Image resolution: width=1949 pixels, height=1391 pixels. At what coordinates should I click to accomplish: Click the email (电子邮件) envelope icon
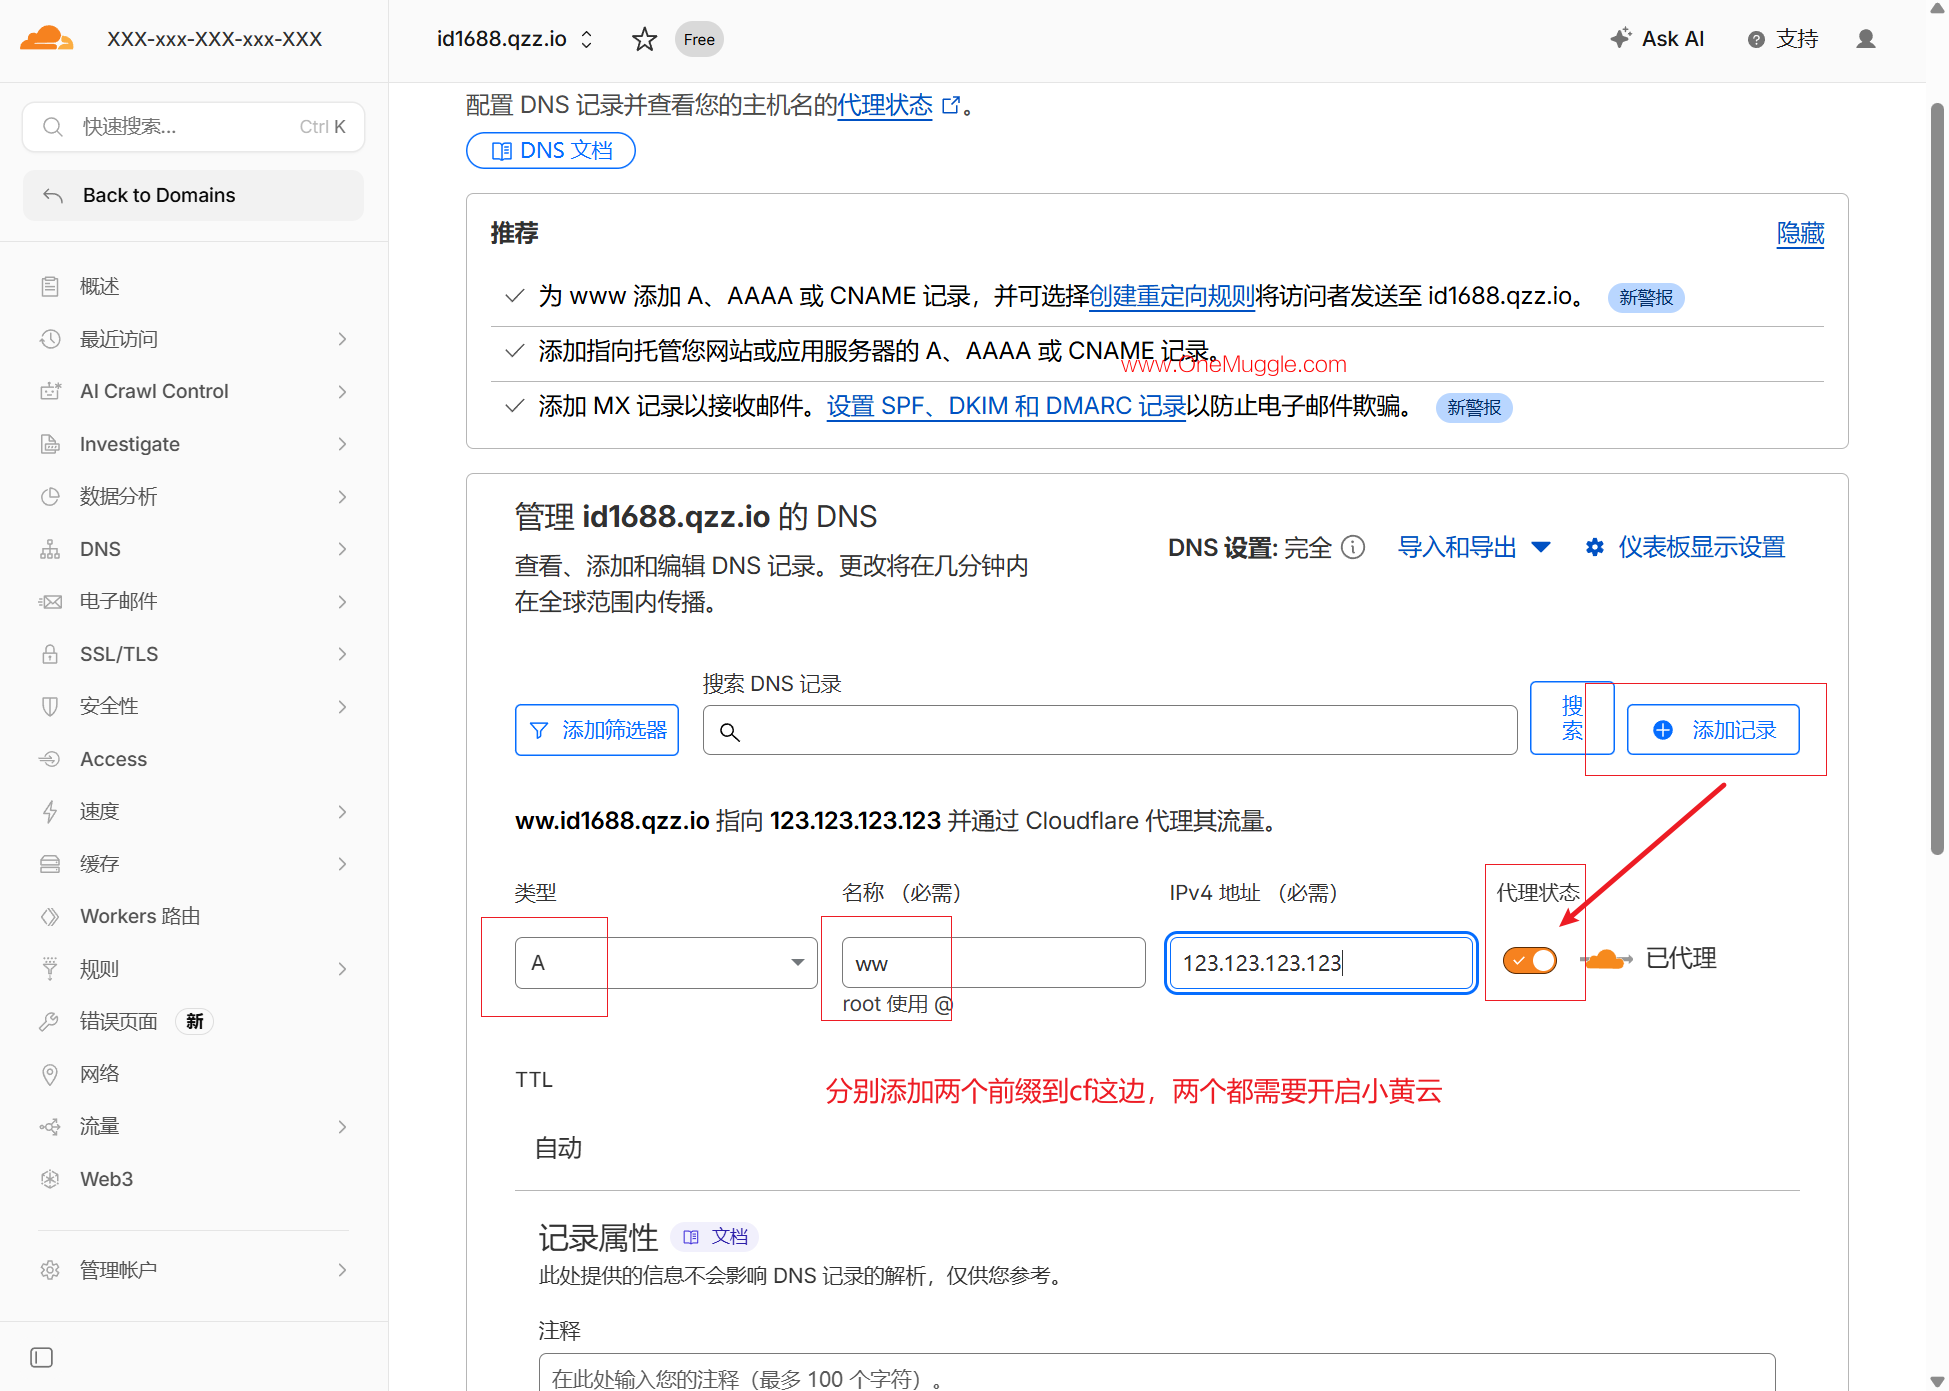pos(50,602)
